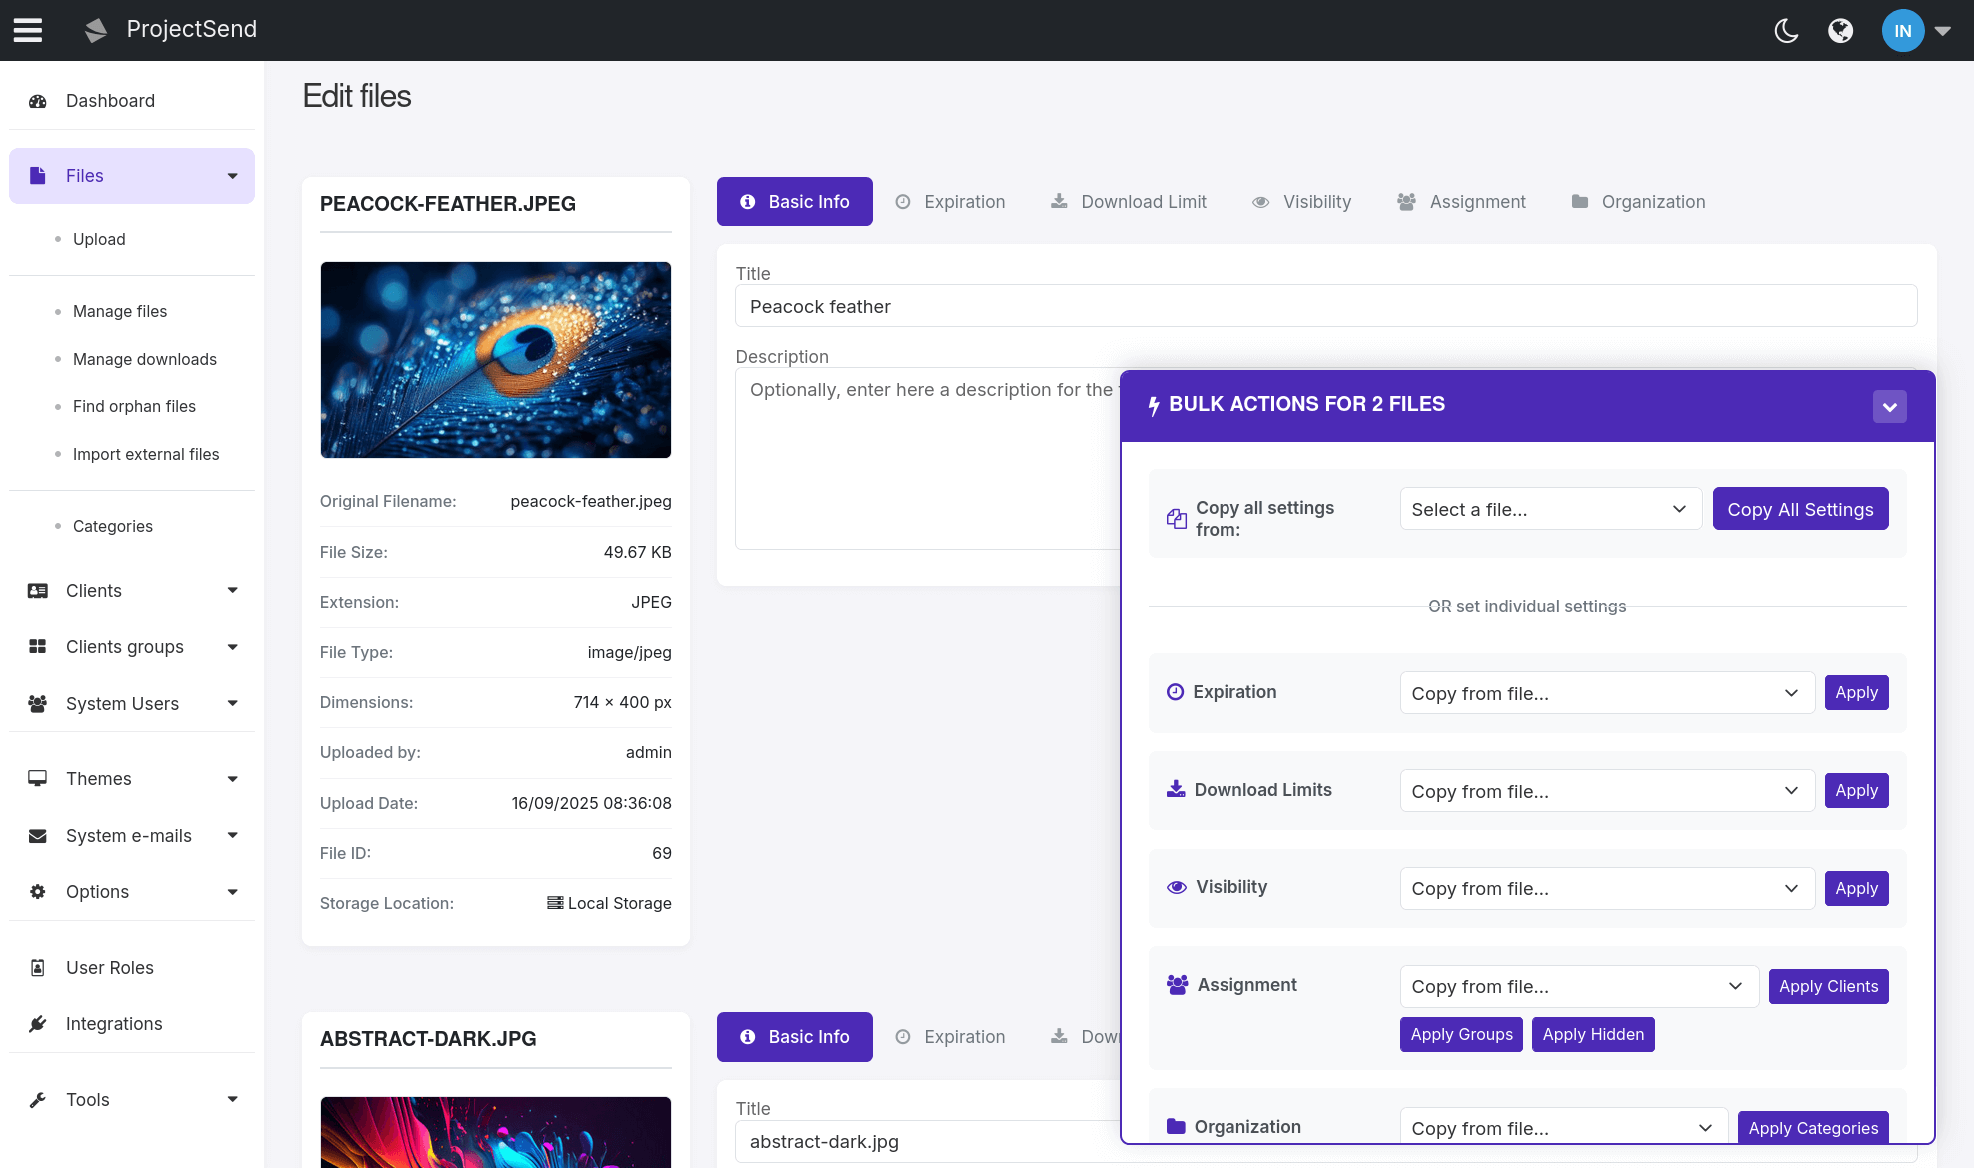Select the Dashboard icon in the sidebar
This screenshot has width=1975, height=1168.
[x=38, y=100]
